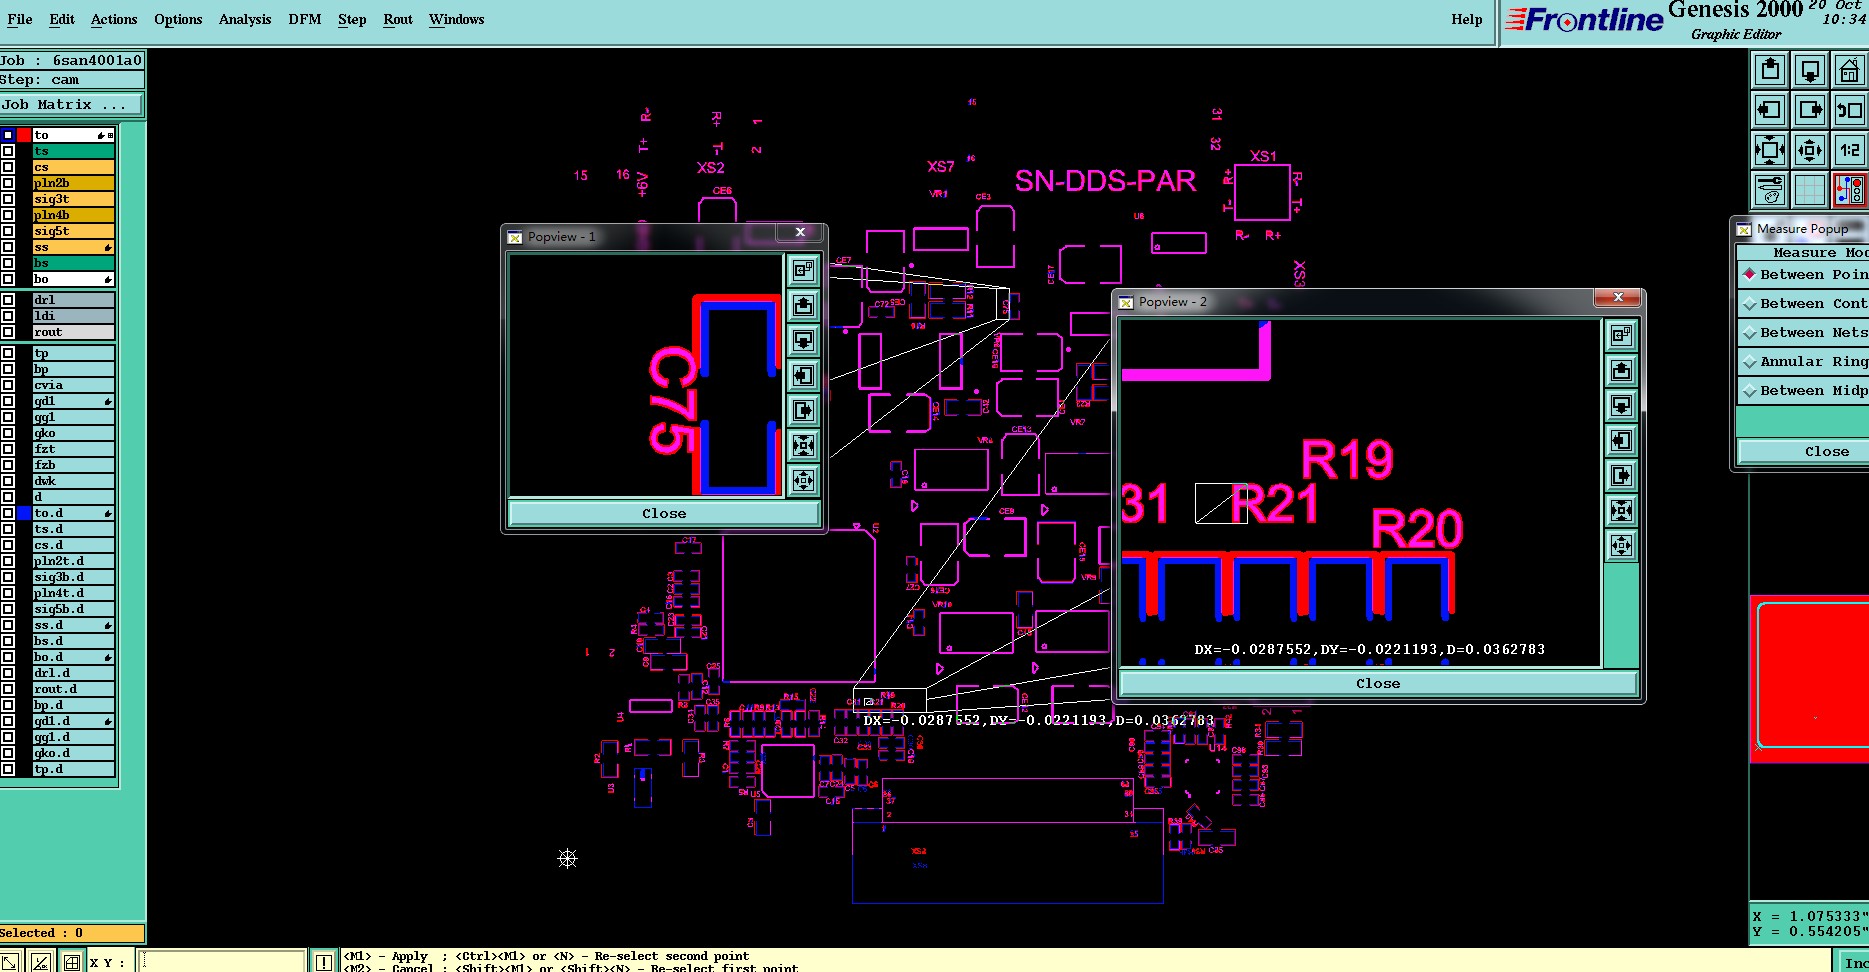Pan view left in main toolbar

pos(1770,111)
